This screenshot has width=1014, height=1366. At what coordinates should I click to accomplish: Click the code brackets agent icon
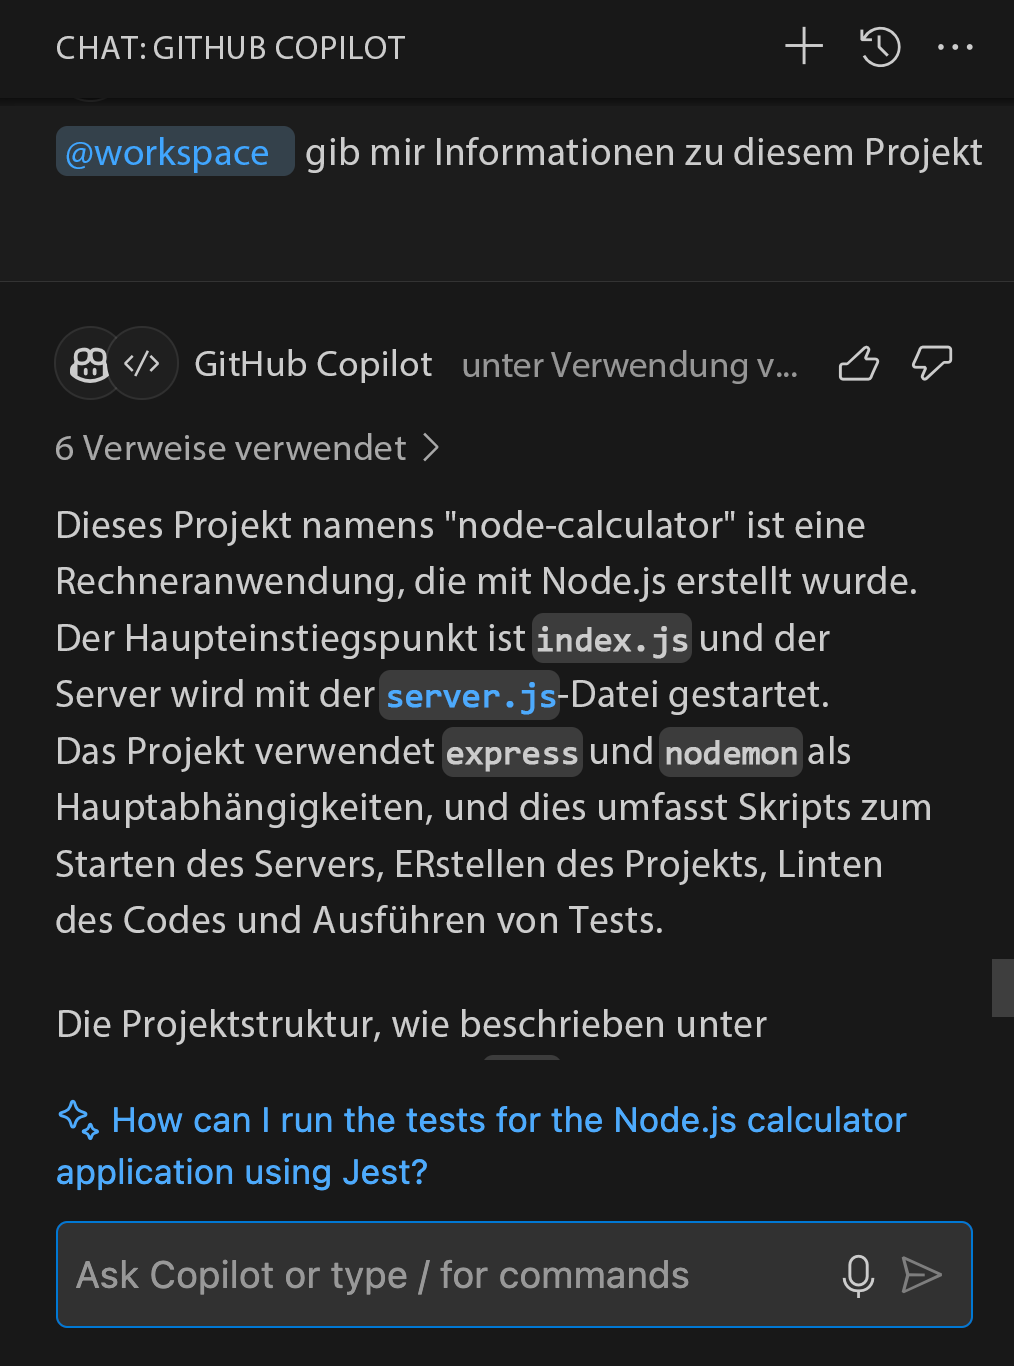[x=142, y=364]
